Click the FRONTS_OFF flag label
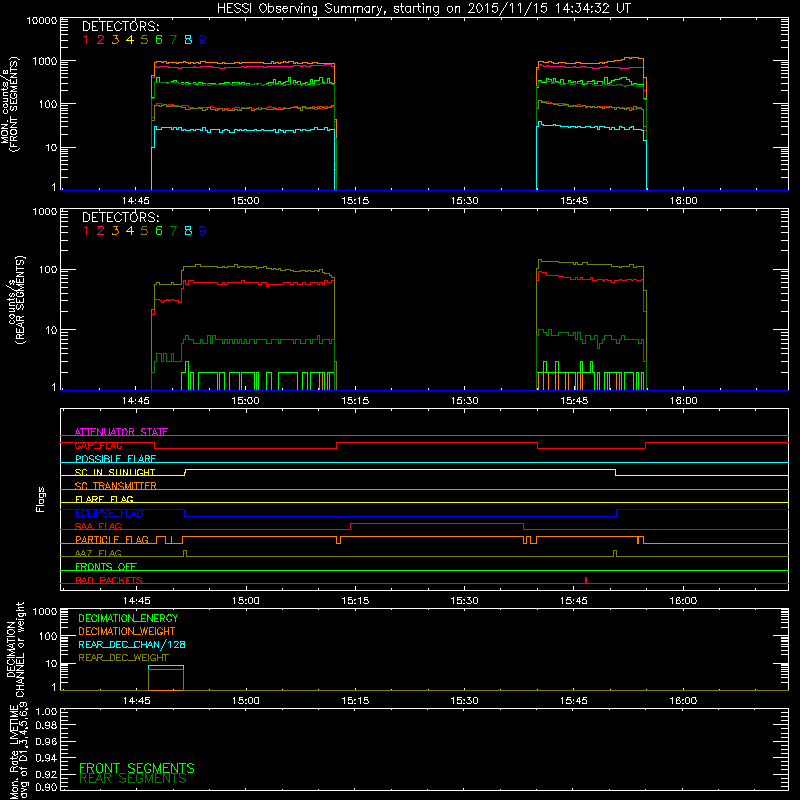Viewport: 800px width, 800px height. point(106,566)
